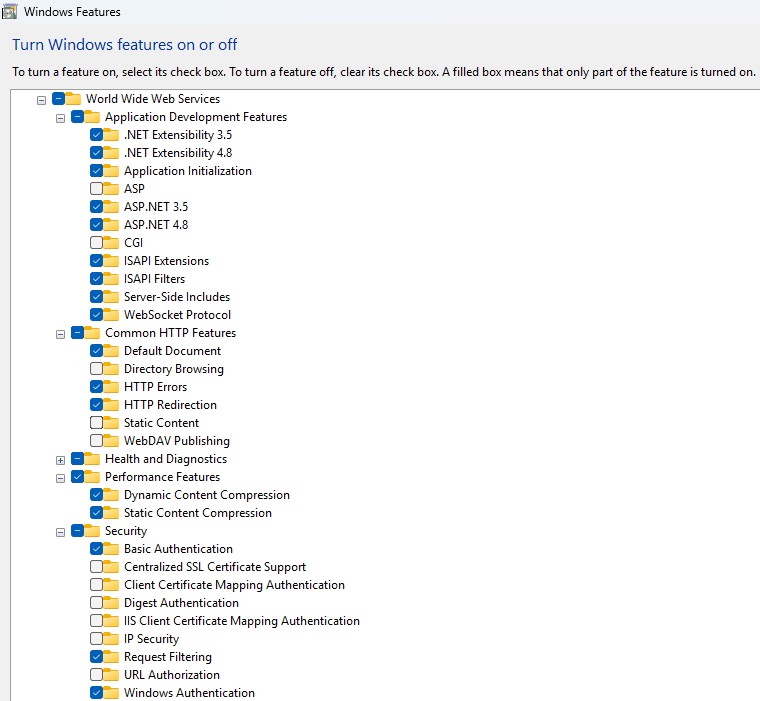
Task: Uncheck .NET Extensibility 4.8 checkbox
Action: click(96, 153)
